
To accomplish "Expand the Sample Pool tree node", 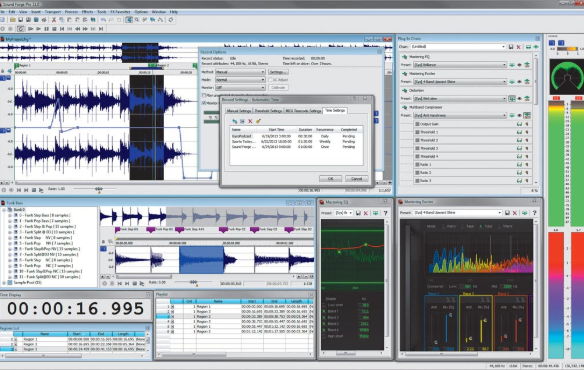I will click(x=4, y=283).
